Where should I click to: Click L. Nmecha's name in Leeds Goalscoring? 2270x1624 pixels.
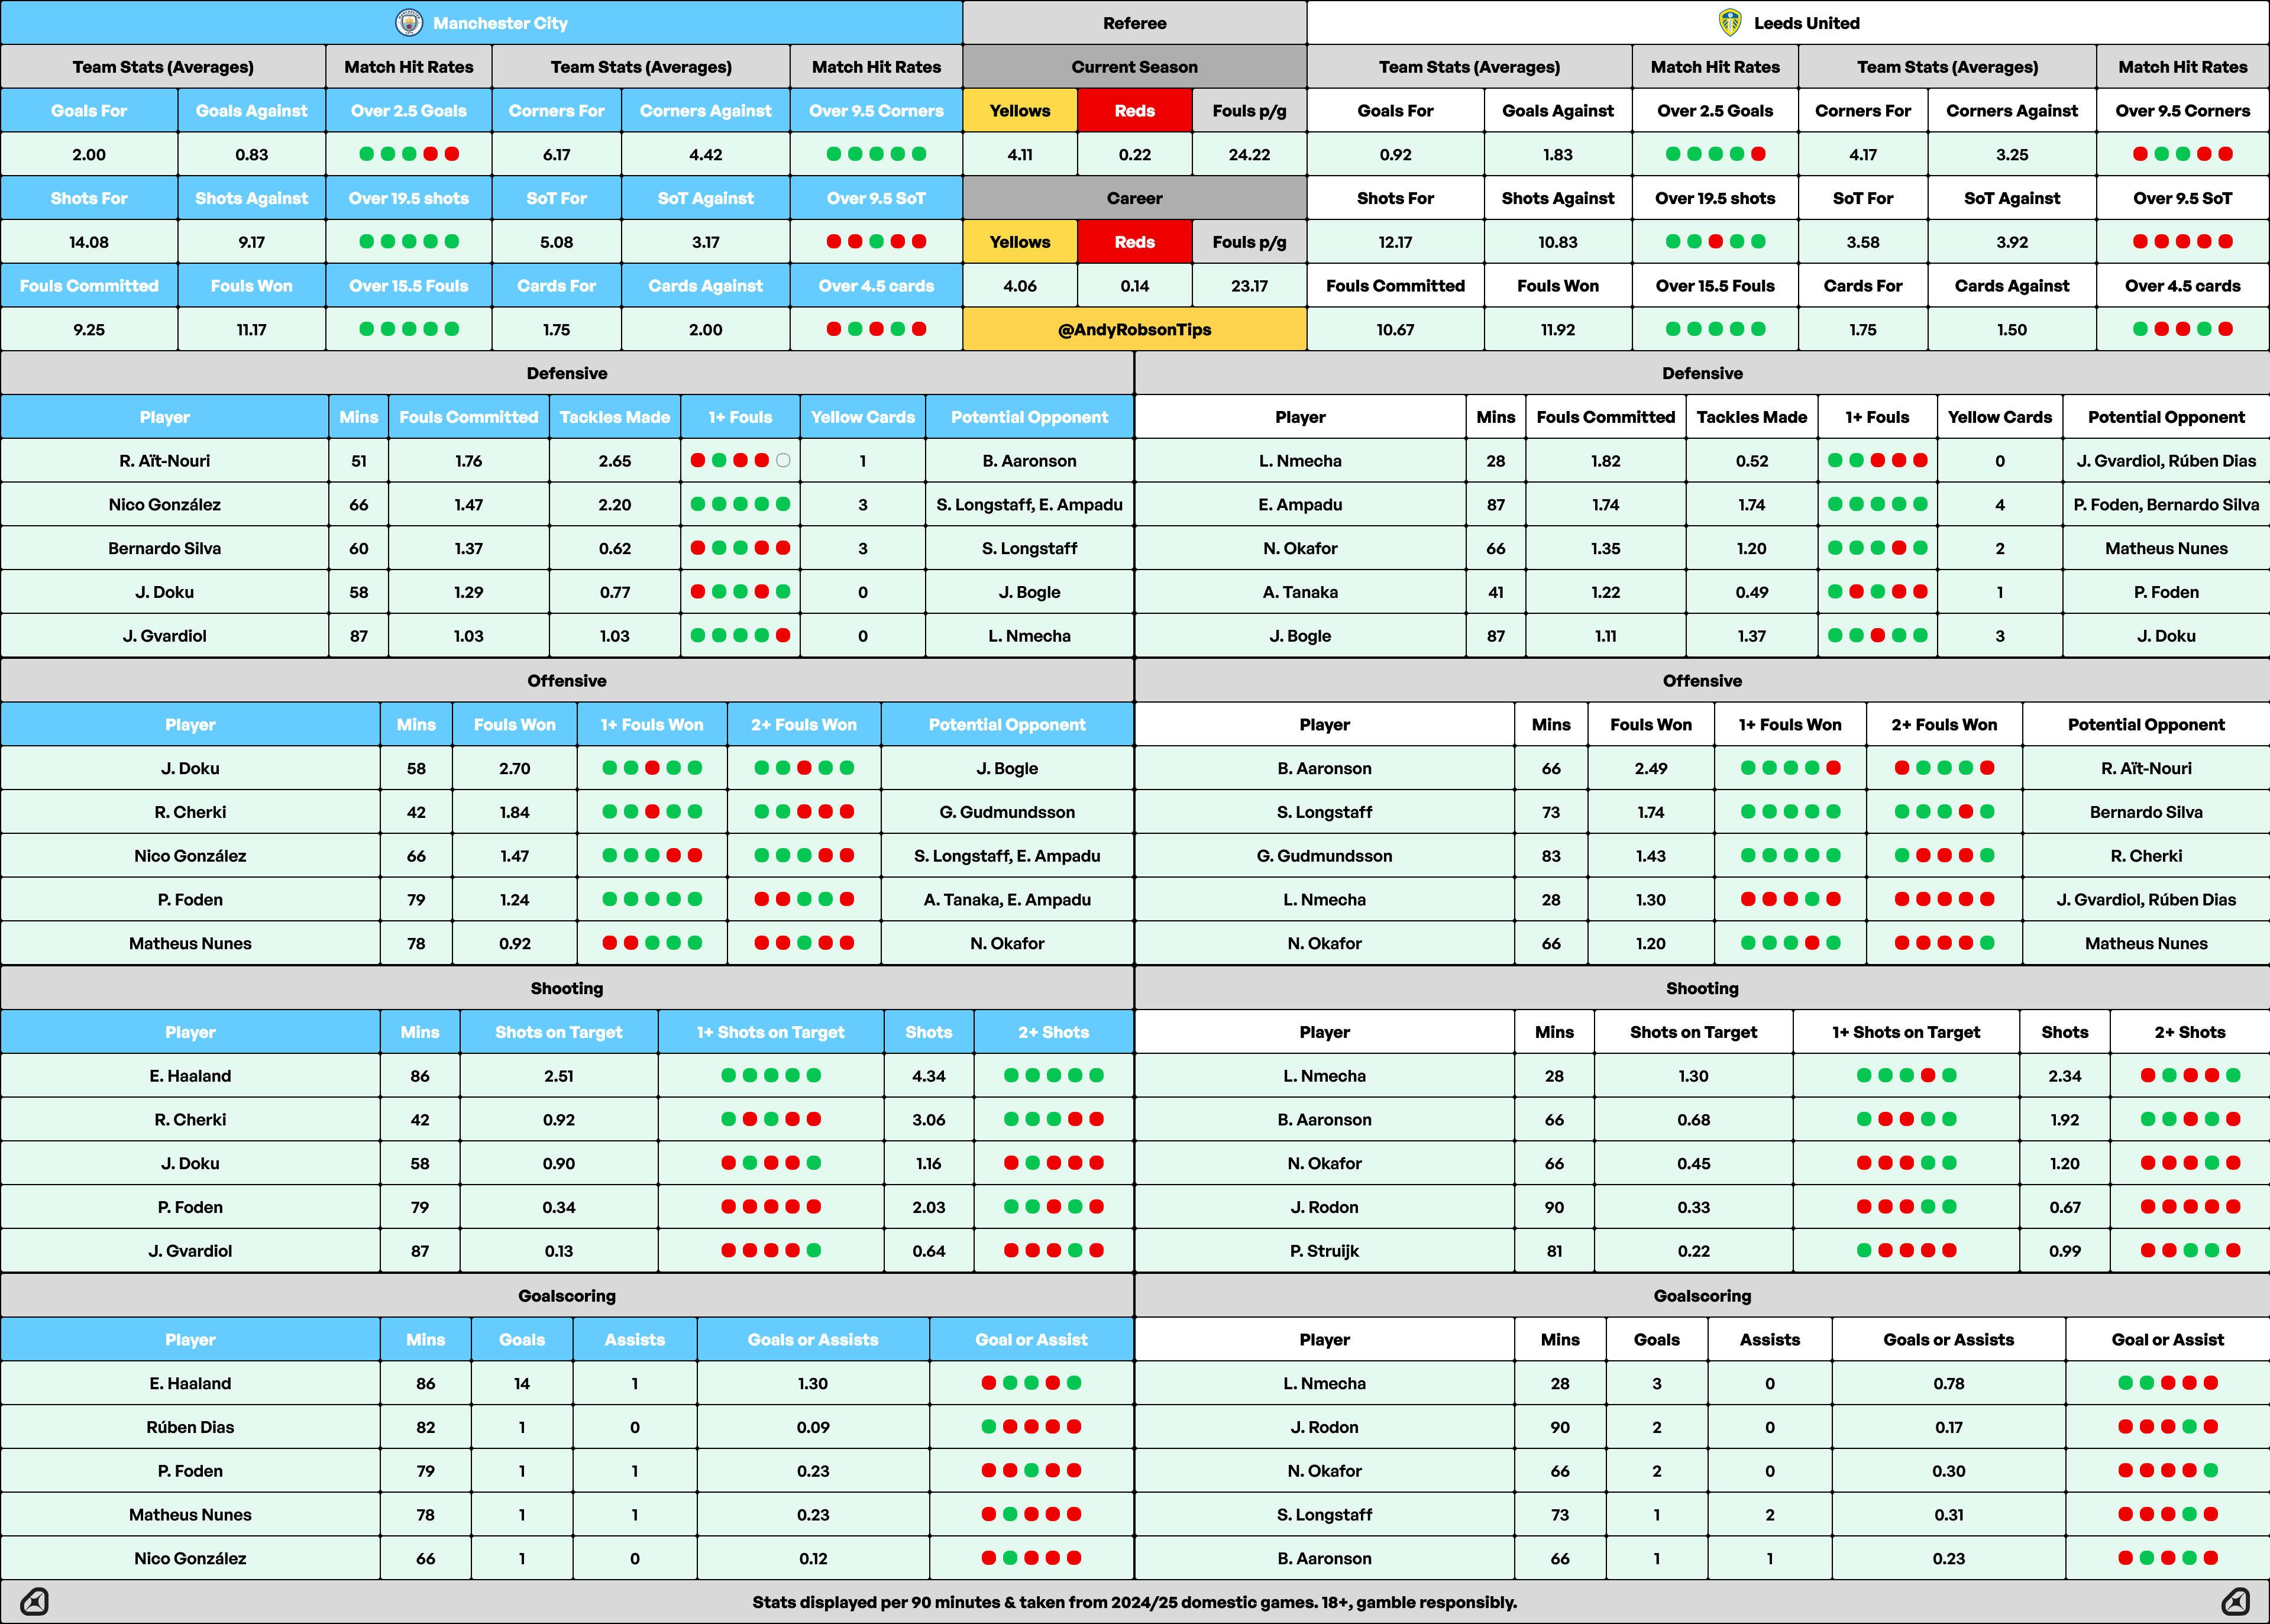1324,1384
